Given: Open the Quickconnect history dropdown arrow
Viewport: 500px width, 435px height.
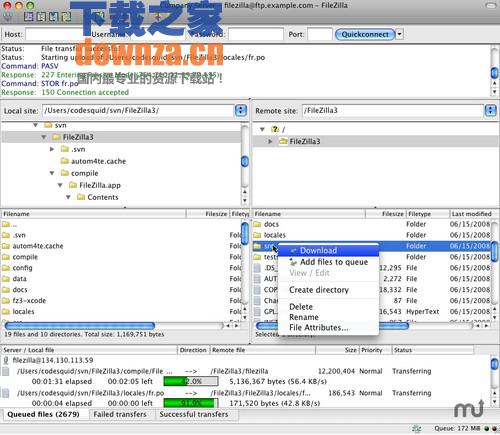Looking at the screenshot, I should tap(400, 34).
